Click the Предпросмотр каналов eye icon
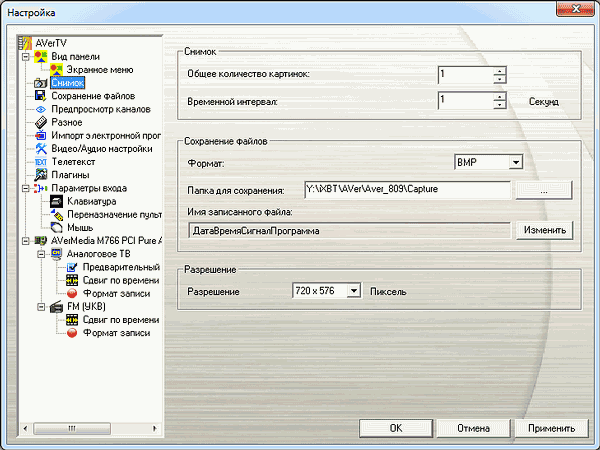The image size is (600, 450). pos(41,109)
